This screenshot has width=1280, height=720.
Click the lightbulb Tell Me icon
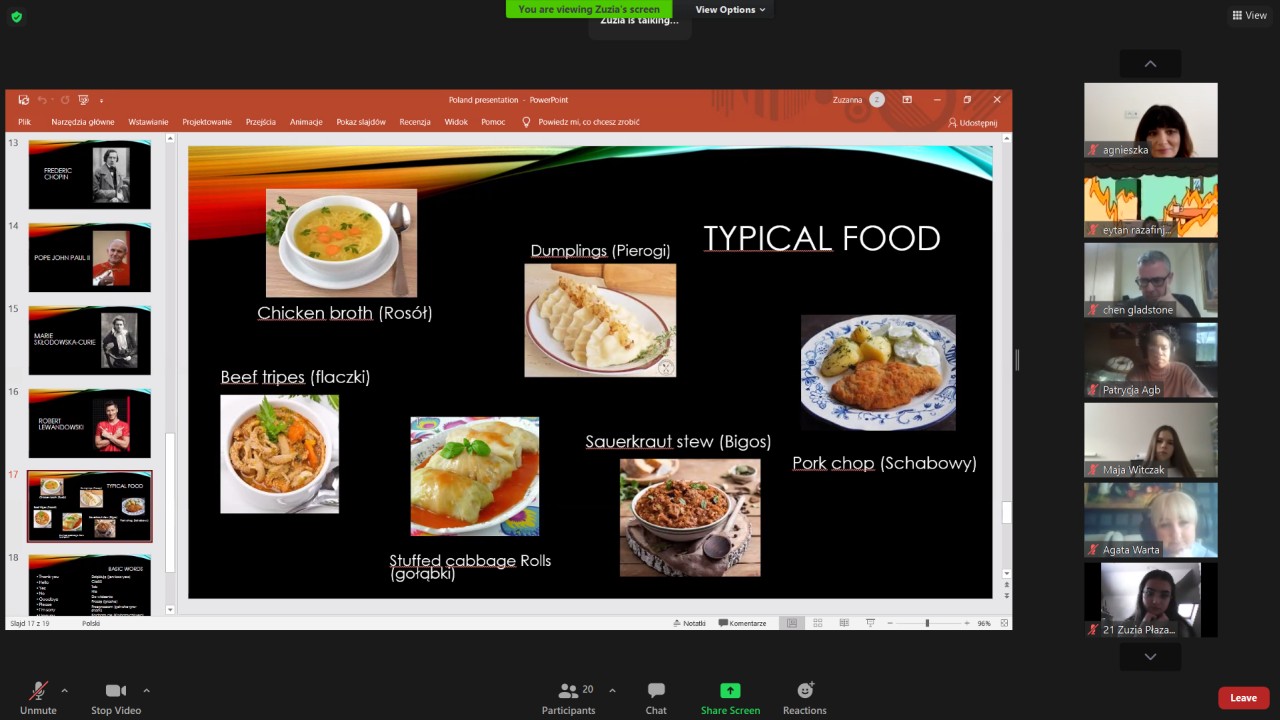pos(527,122)
